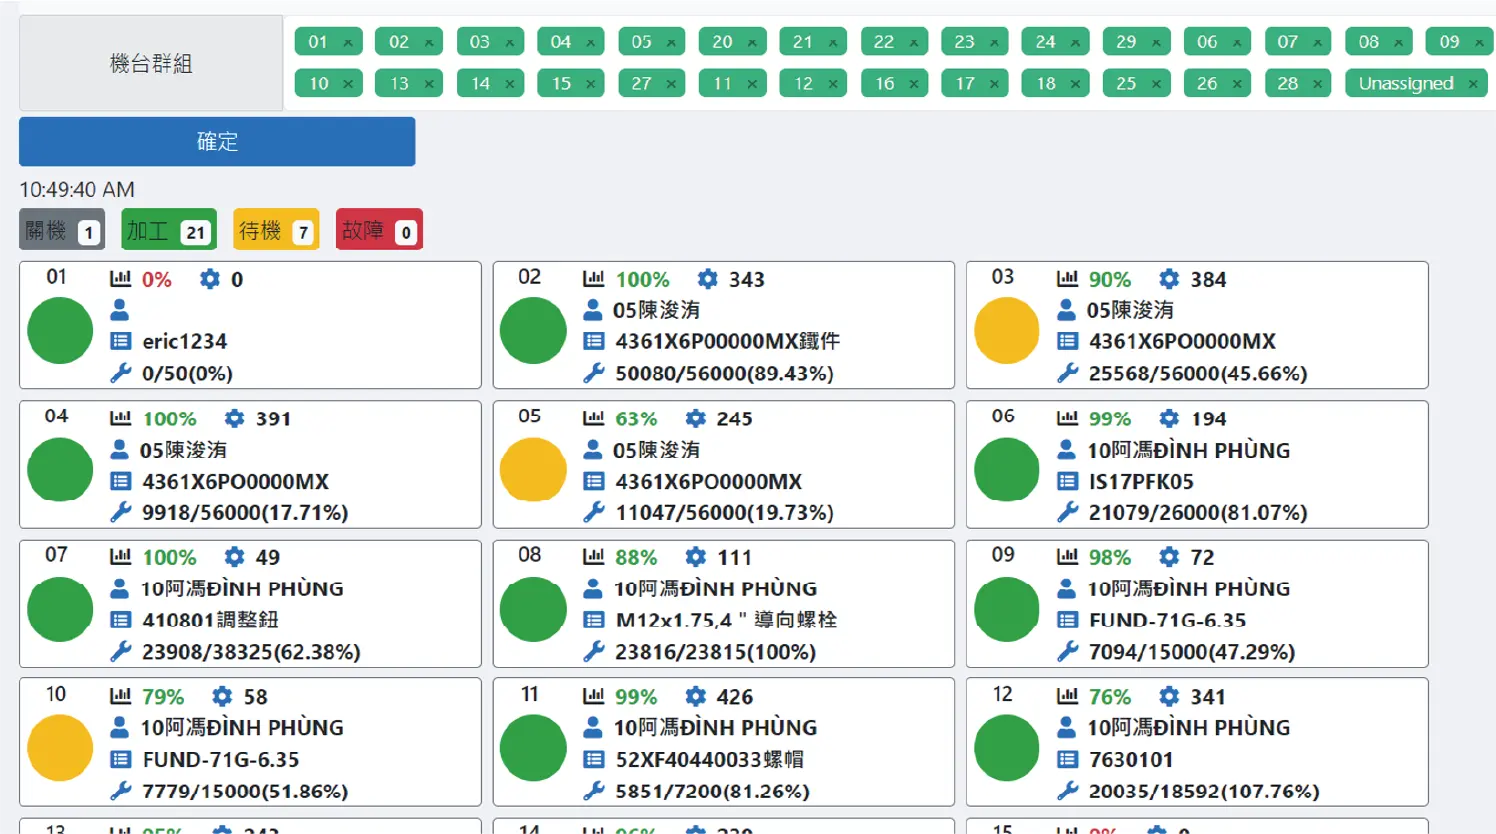
Task: Remove tag 29 from the group selector
Action: point(1156,42)
